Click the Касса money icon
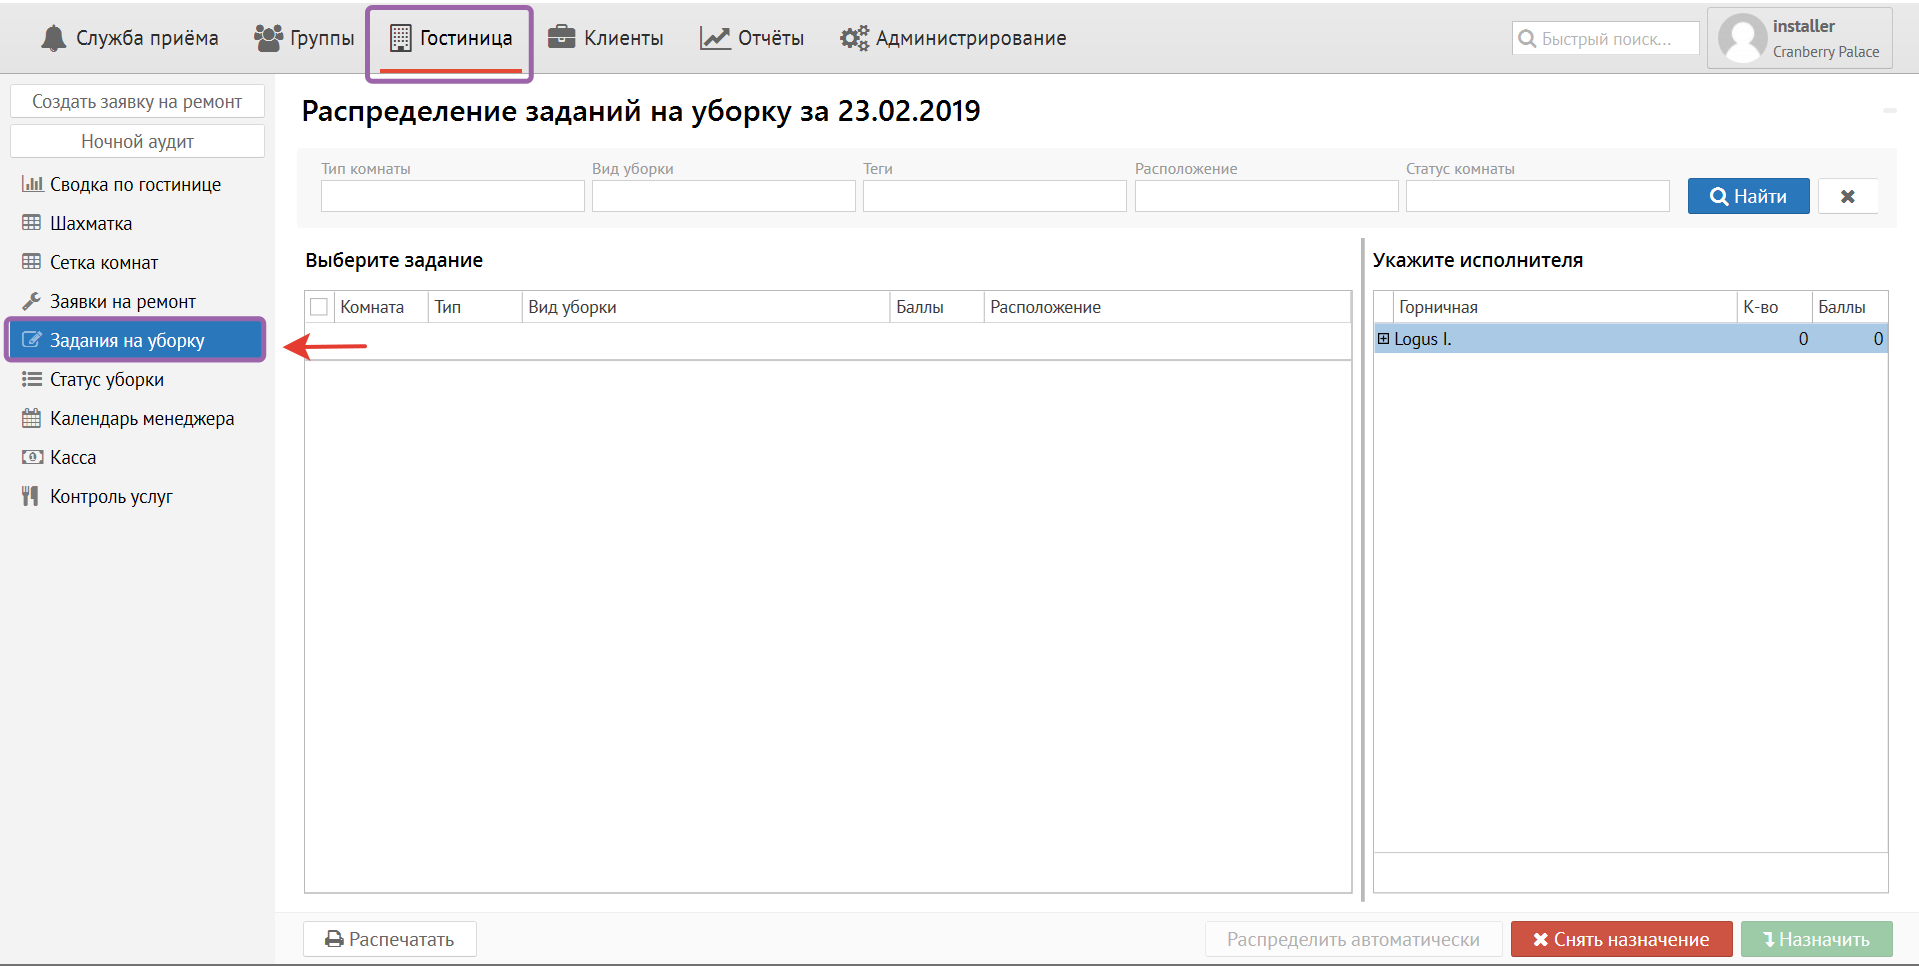Image resolution: width=1919 pixels, height=966 pixels. point(31,457)
